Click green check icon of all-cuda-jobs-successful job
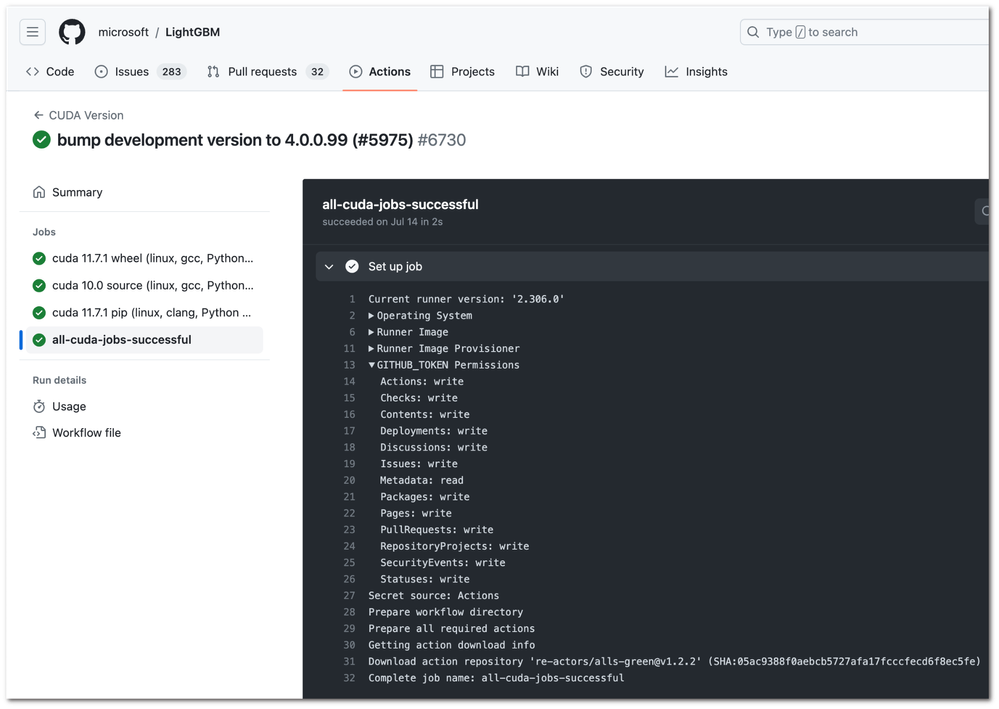Image resolution: width=999 pixels, height=709 pixels. pos(39,339)
